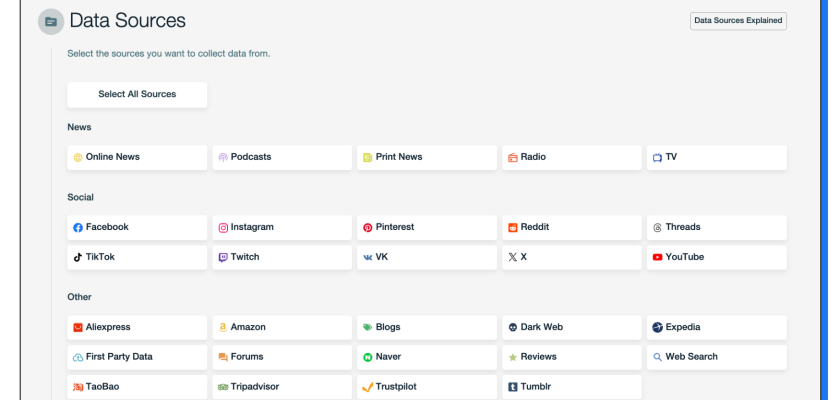
Task: Click the Facebook logo icon
Action: pos(78,228)
